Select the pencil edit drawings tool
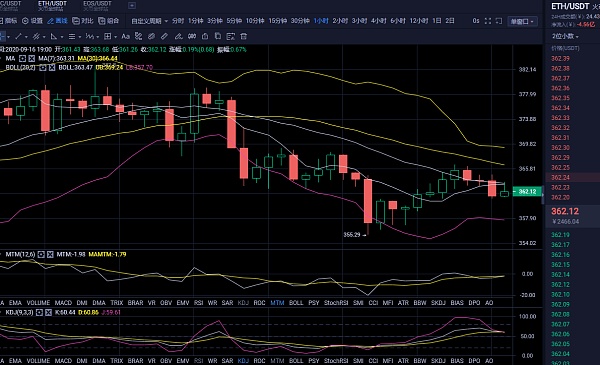Viewport: 600px width, 365px height. click(178, 36)
